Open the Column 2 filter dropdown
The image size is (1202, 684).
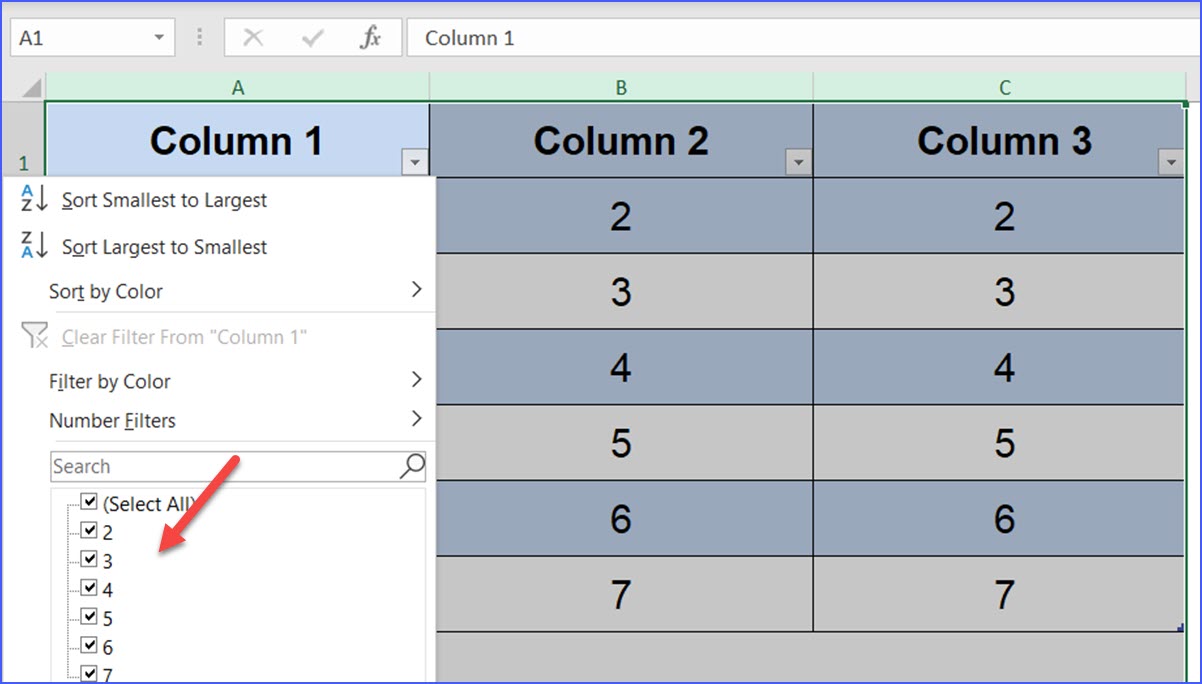[x=797, y=159]
